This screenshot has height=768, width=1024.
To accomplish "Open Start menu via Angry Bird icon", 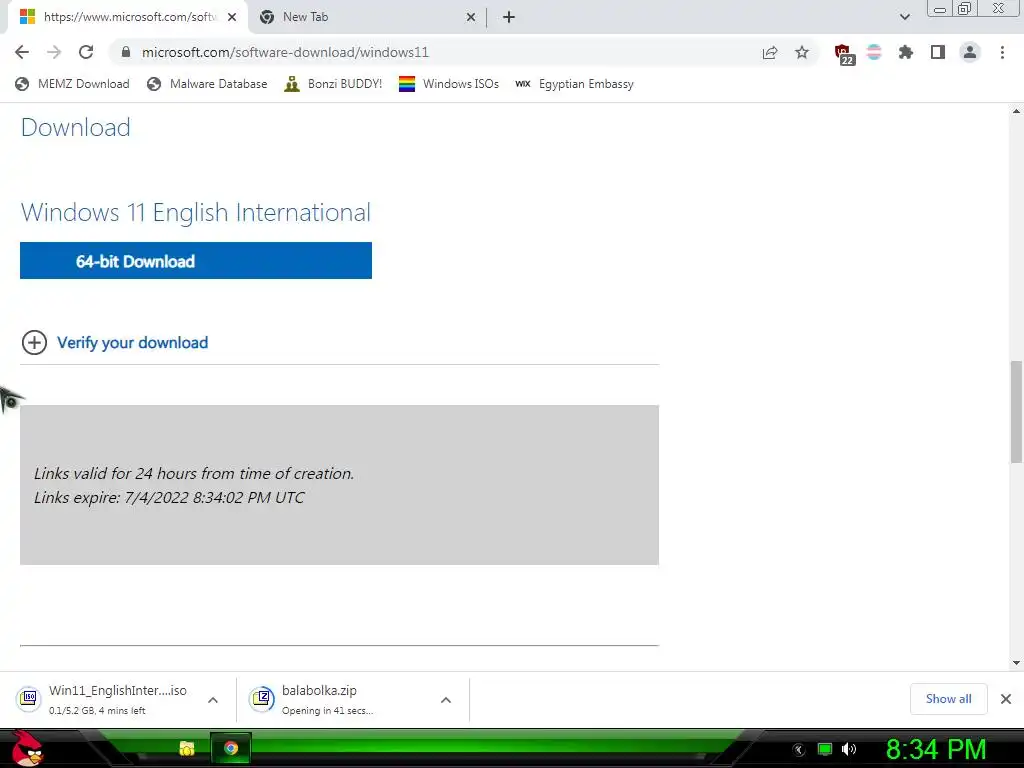I will point(27,748).
